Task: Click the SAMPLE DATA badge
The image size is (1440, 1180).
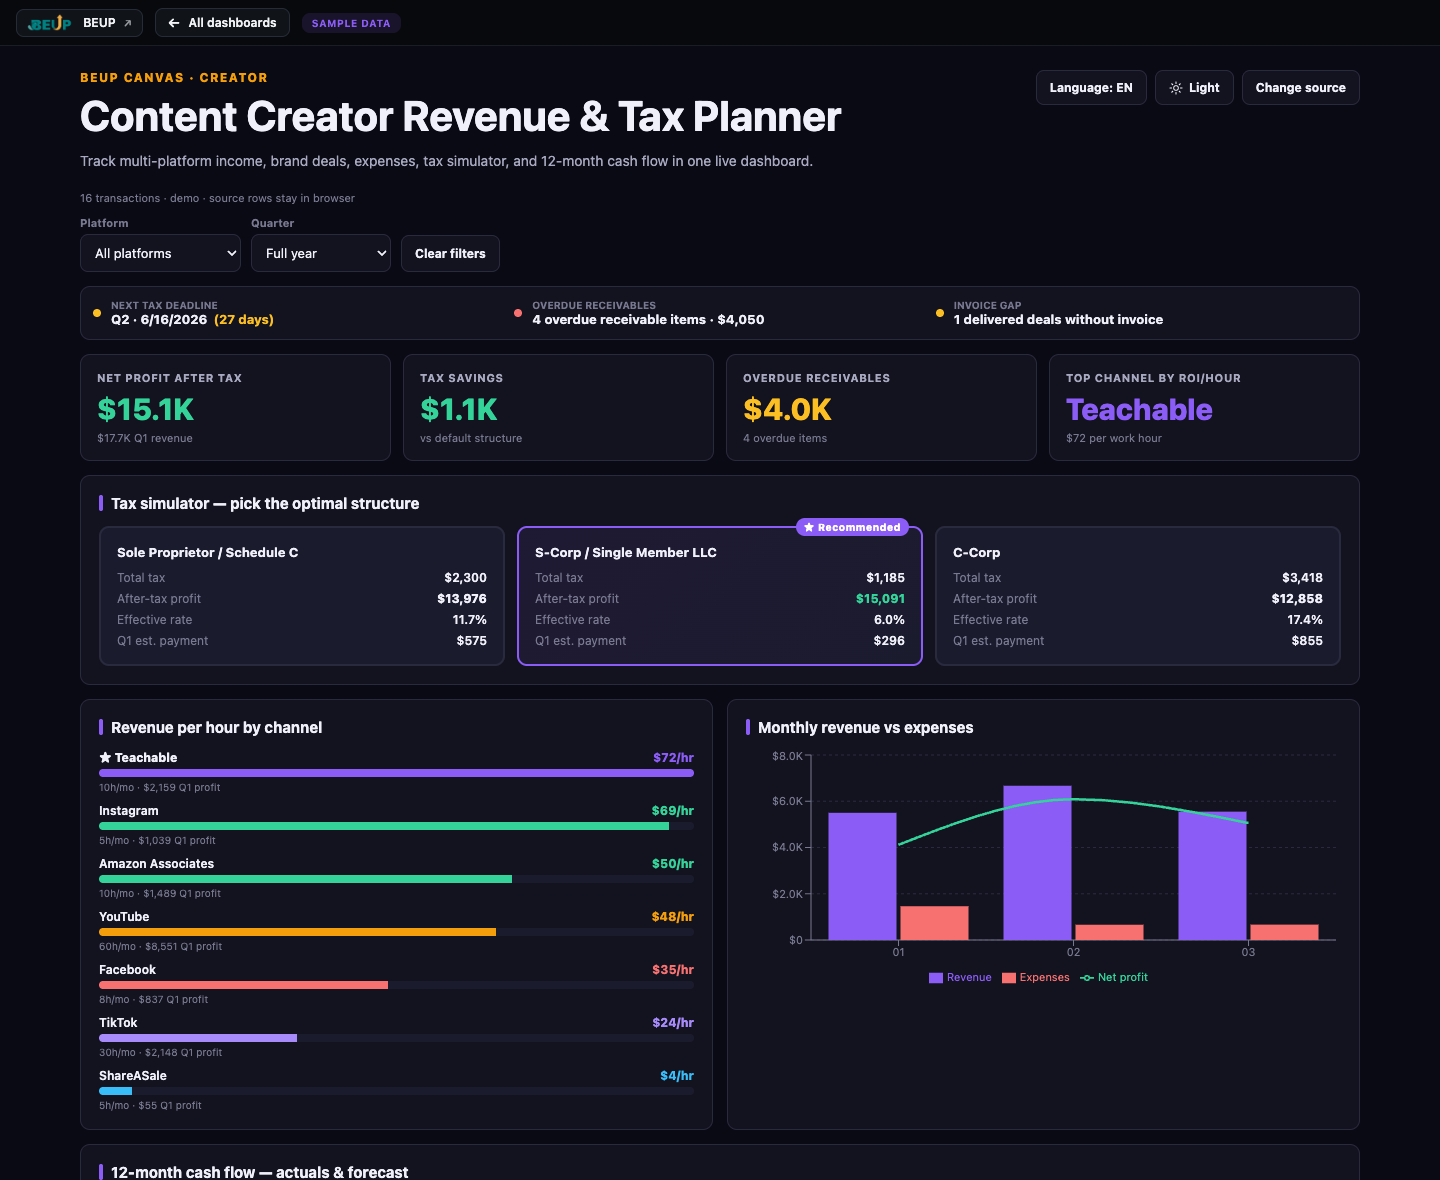Action: (x=351, y=23)
